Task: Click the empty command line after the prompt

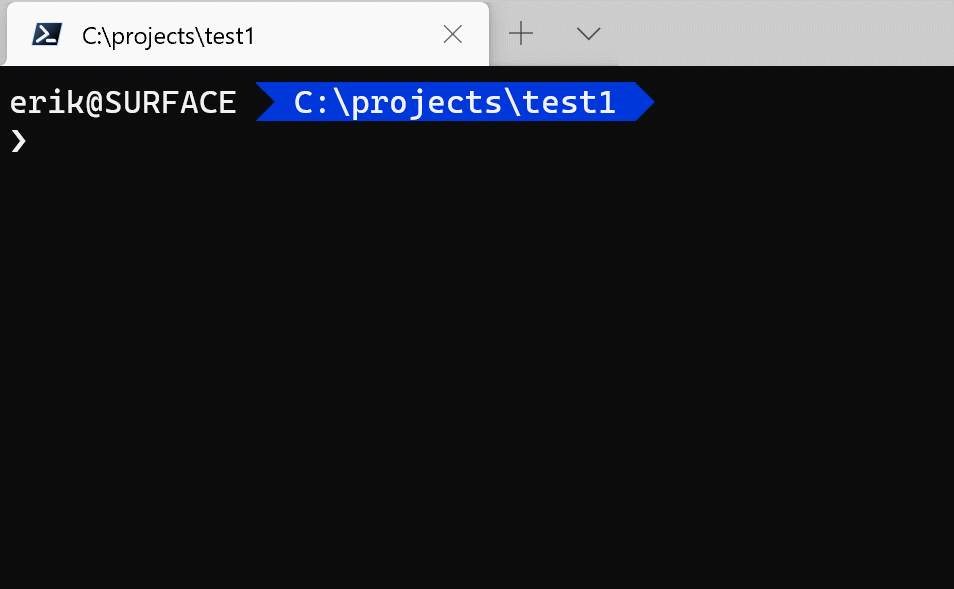Action: click(300, 141)
